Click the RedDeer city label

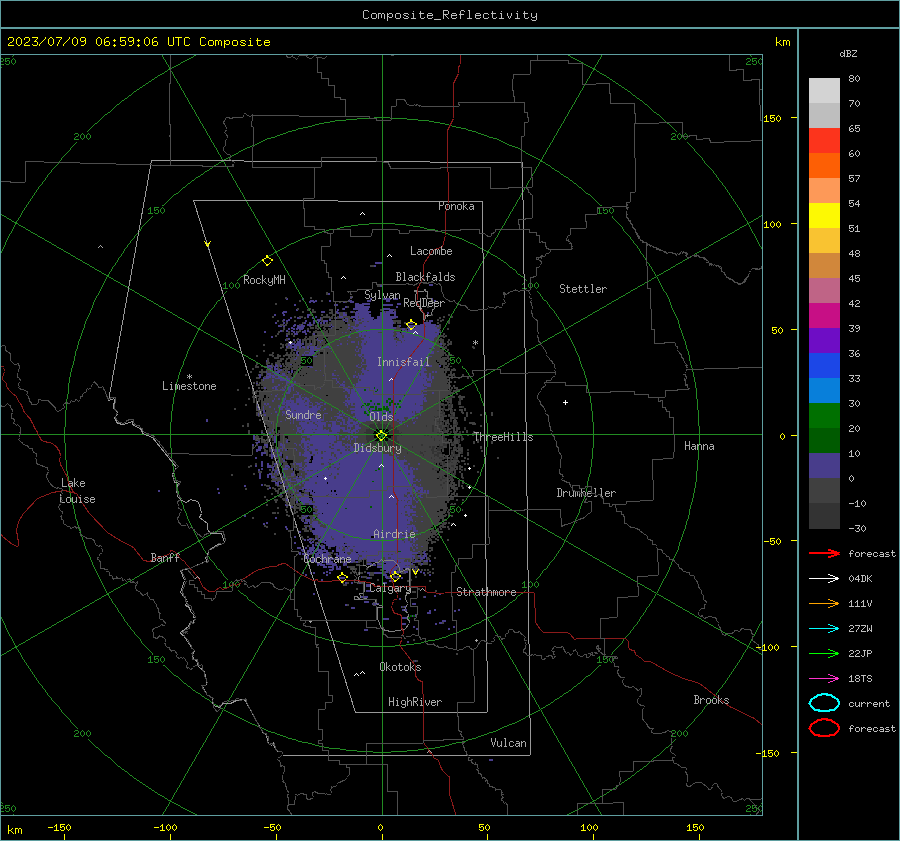click(x=424, y=303)
